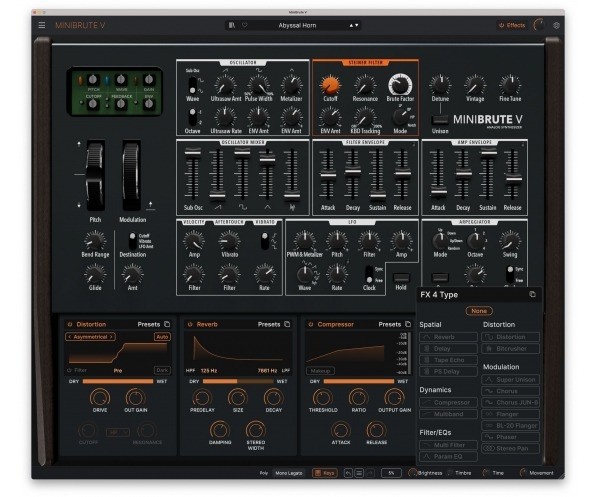Copy Distortion preset using icon beside Presets
The image size is (597, 497).
[x=167, y=324]
